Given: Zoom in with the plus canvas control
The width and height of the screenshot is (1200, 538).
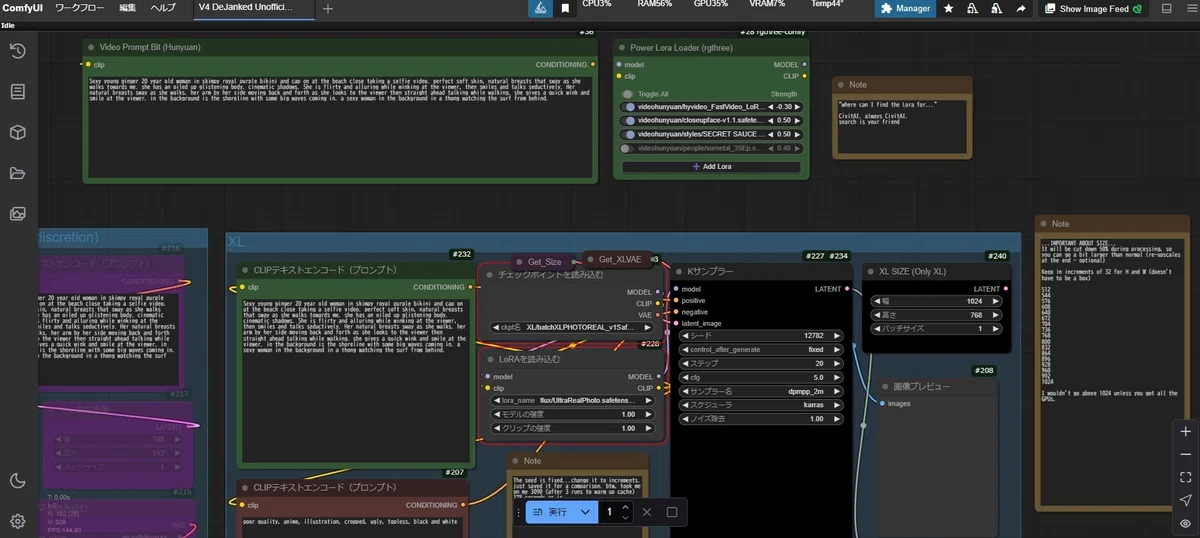Looking at the screenshot, I should pyautogui.click(x=1185, y=432).
